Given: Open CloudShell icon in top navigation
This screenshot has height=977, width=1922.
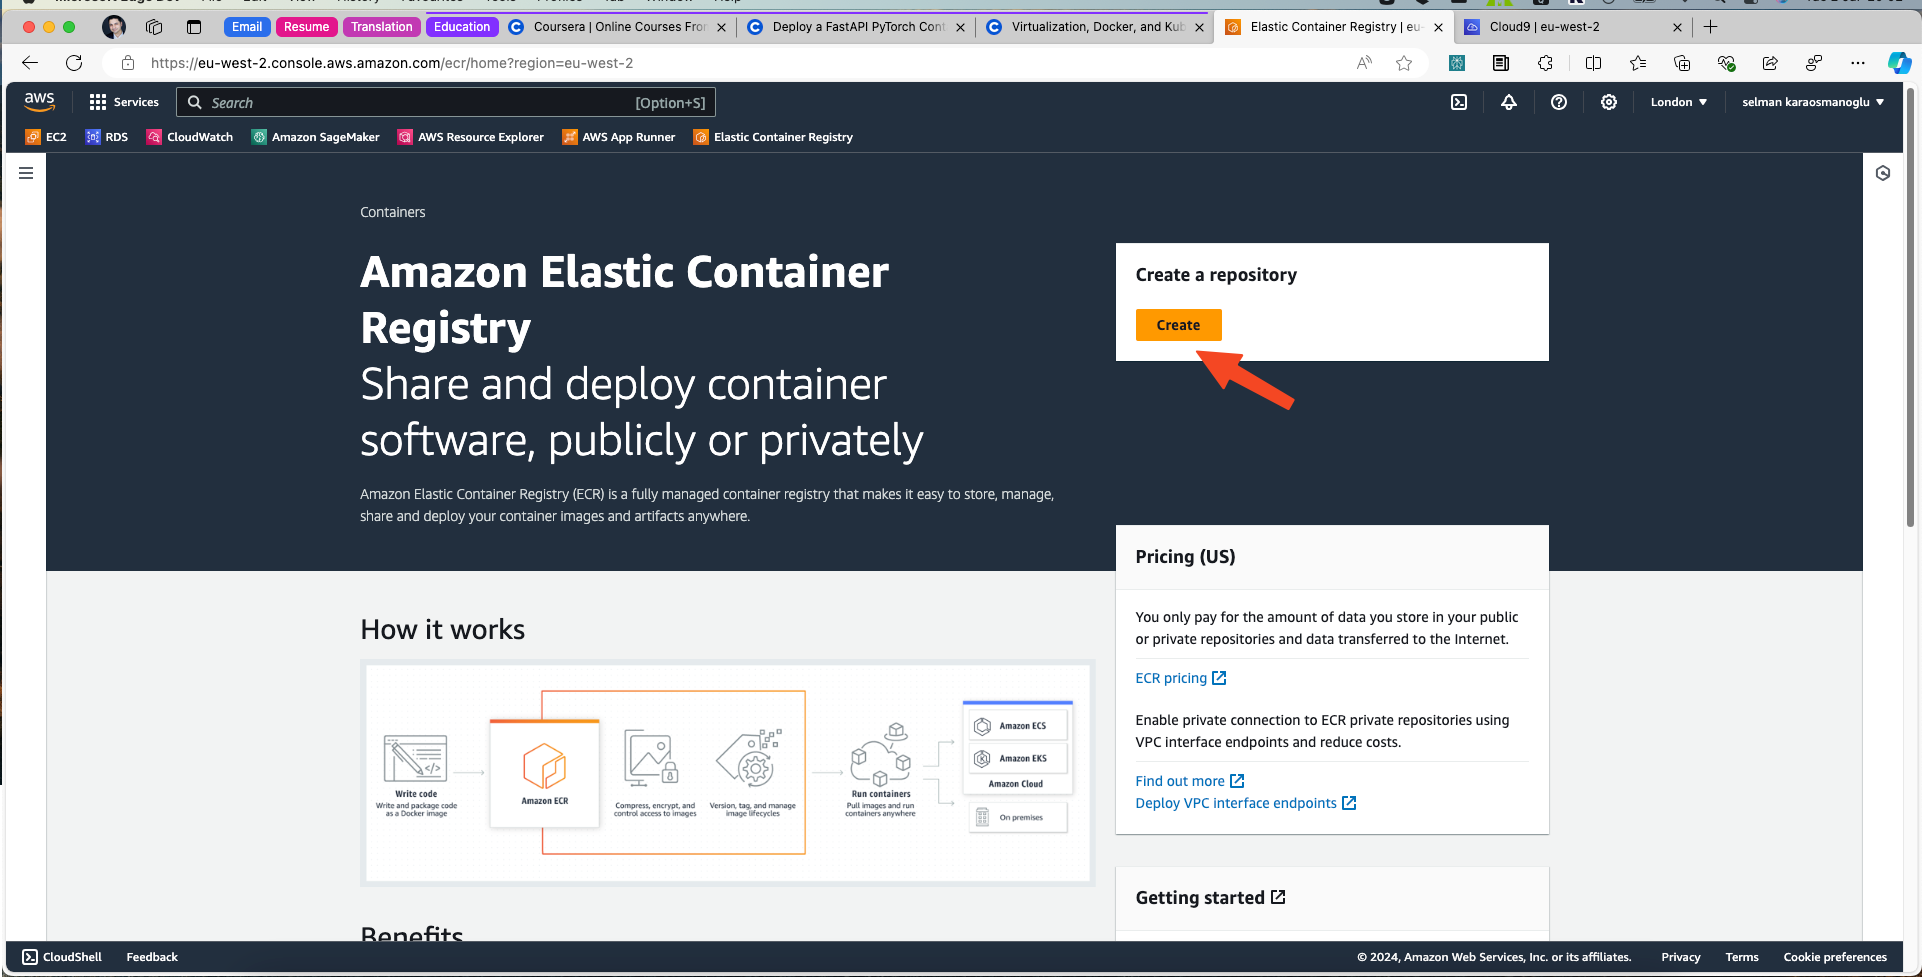Looking at the screenshot, I should click(x=1459, y=102).
